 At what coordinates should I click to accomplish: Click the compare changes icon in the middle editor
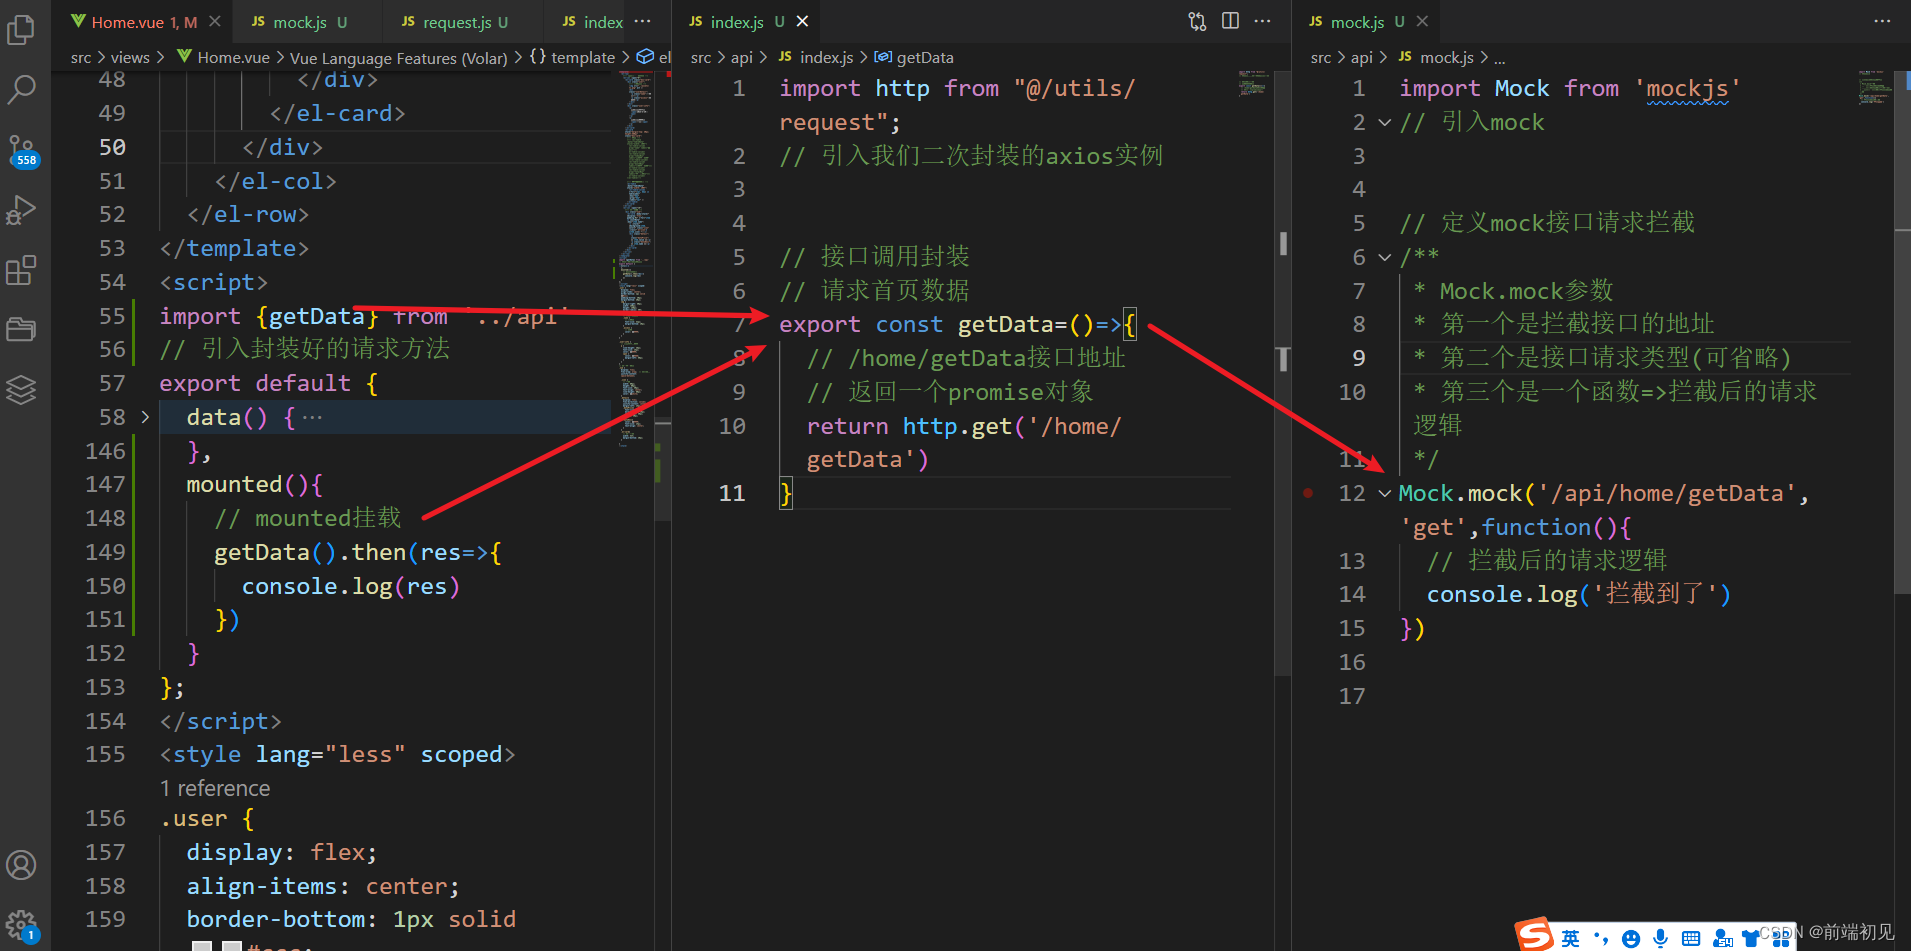[1197, 21]
